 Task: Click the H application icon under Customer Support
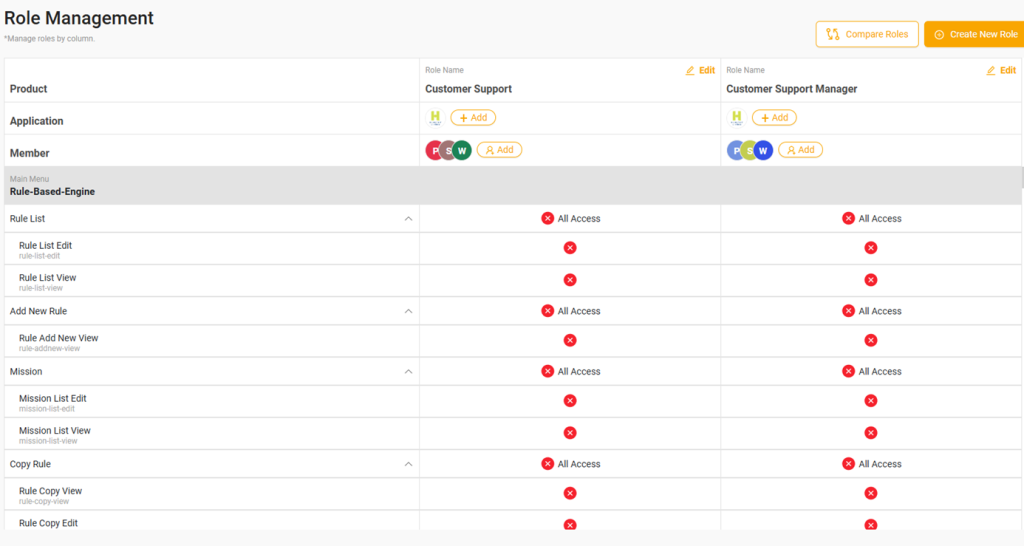(x=435, y=118)
